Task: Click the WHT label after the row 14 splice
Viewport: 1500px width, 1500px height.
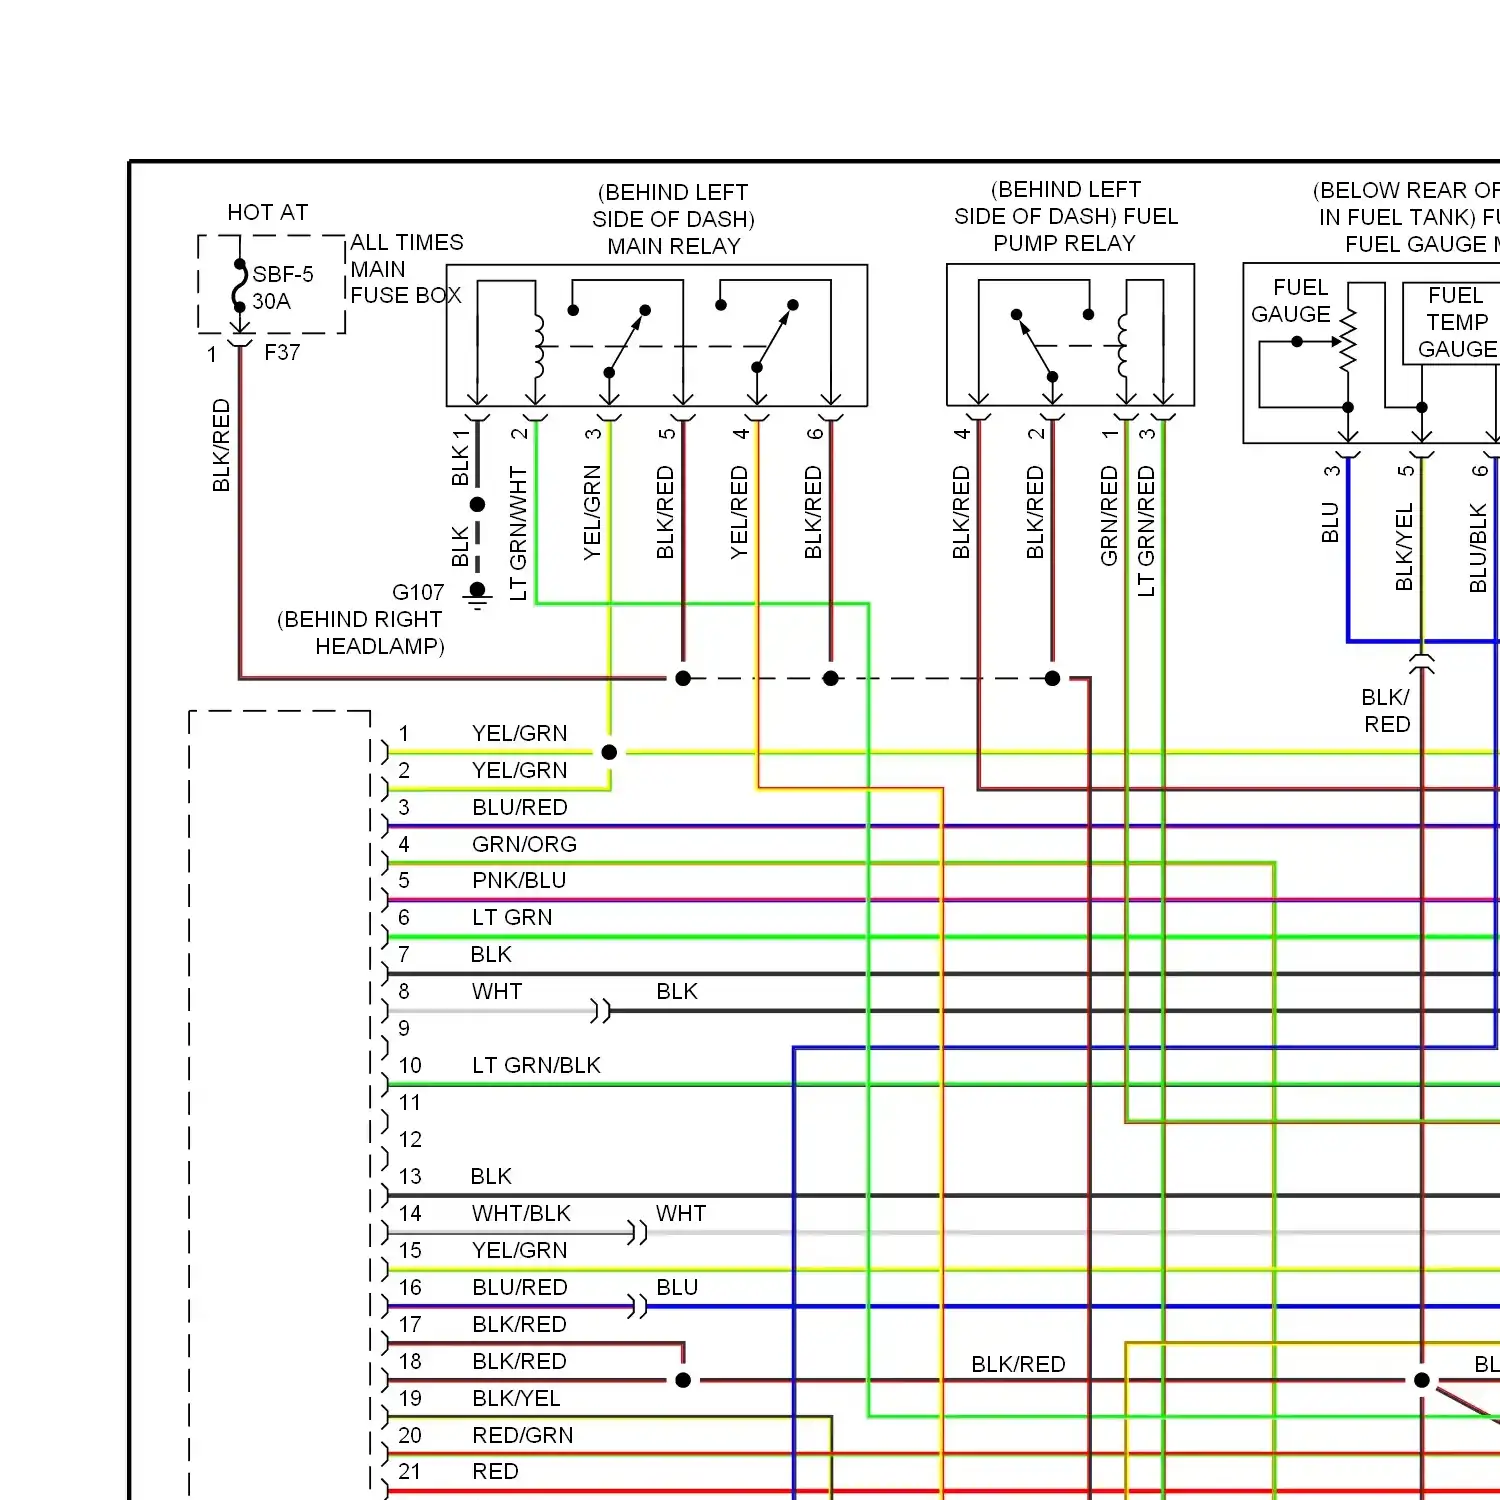Action: click(x=681, y=1214)
